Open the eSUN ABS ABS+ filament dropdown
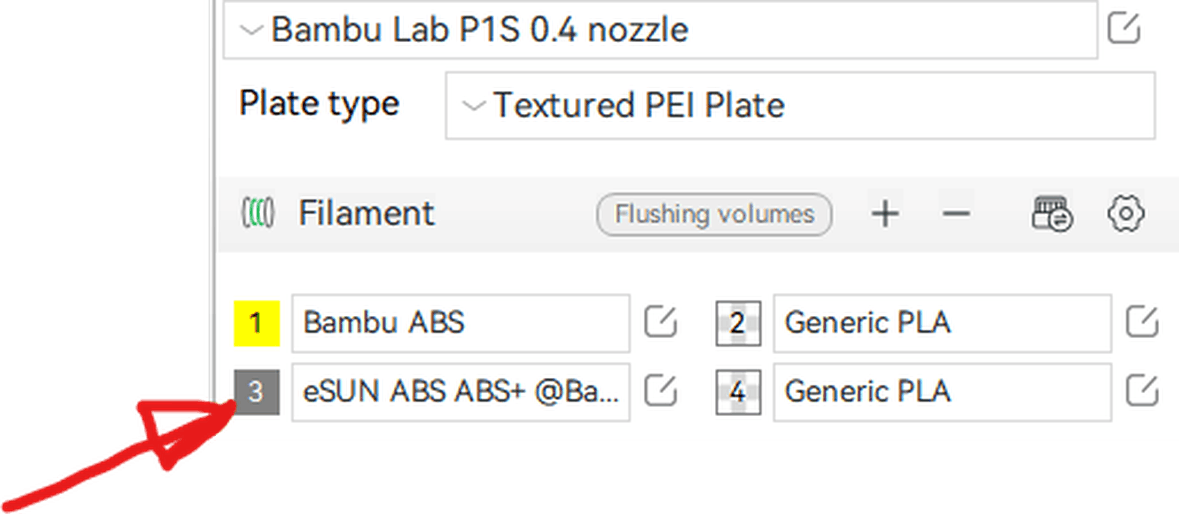This screenshot has height=514, width=1179. pyautogui.click(x=460, y=391)
